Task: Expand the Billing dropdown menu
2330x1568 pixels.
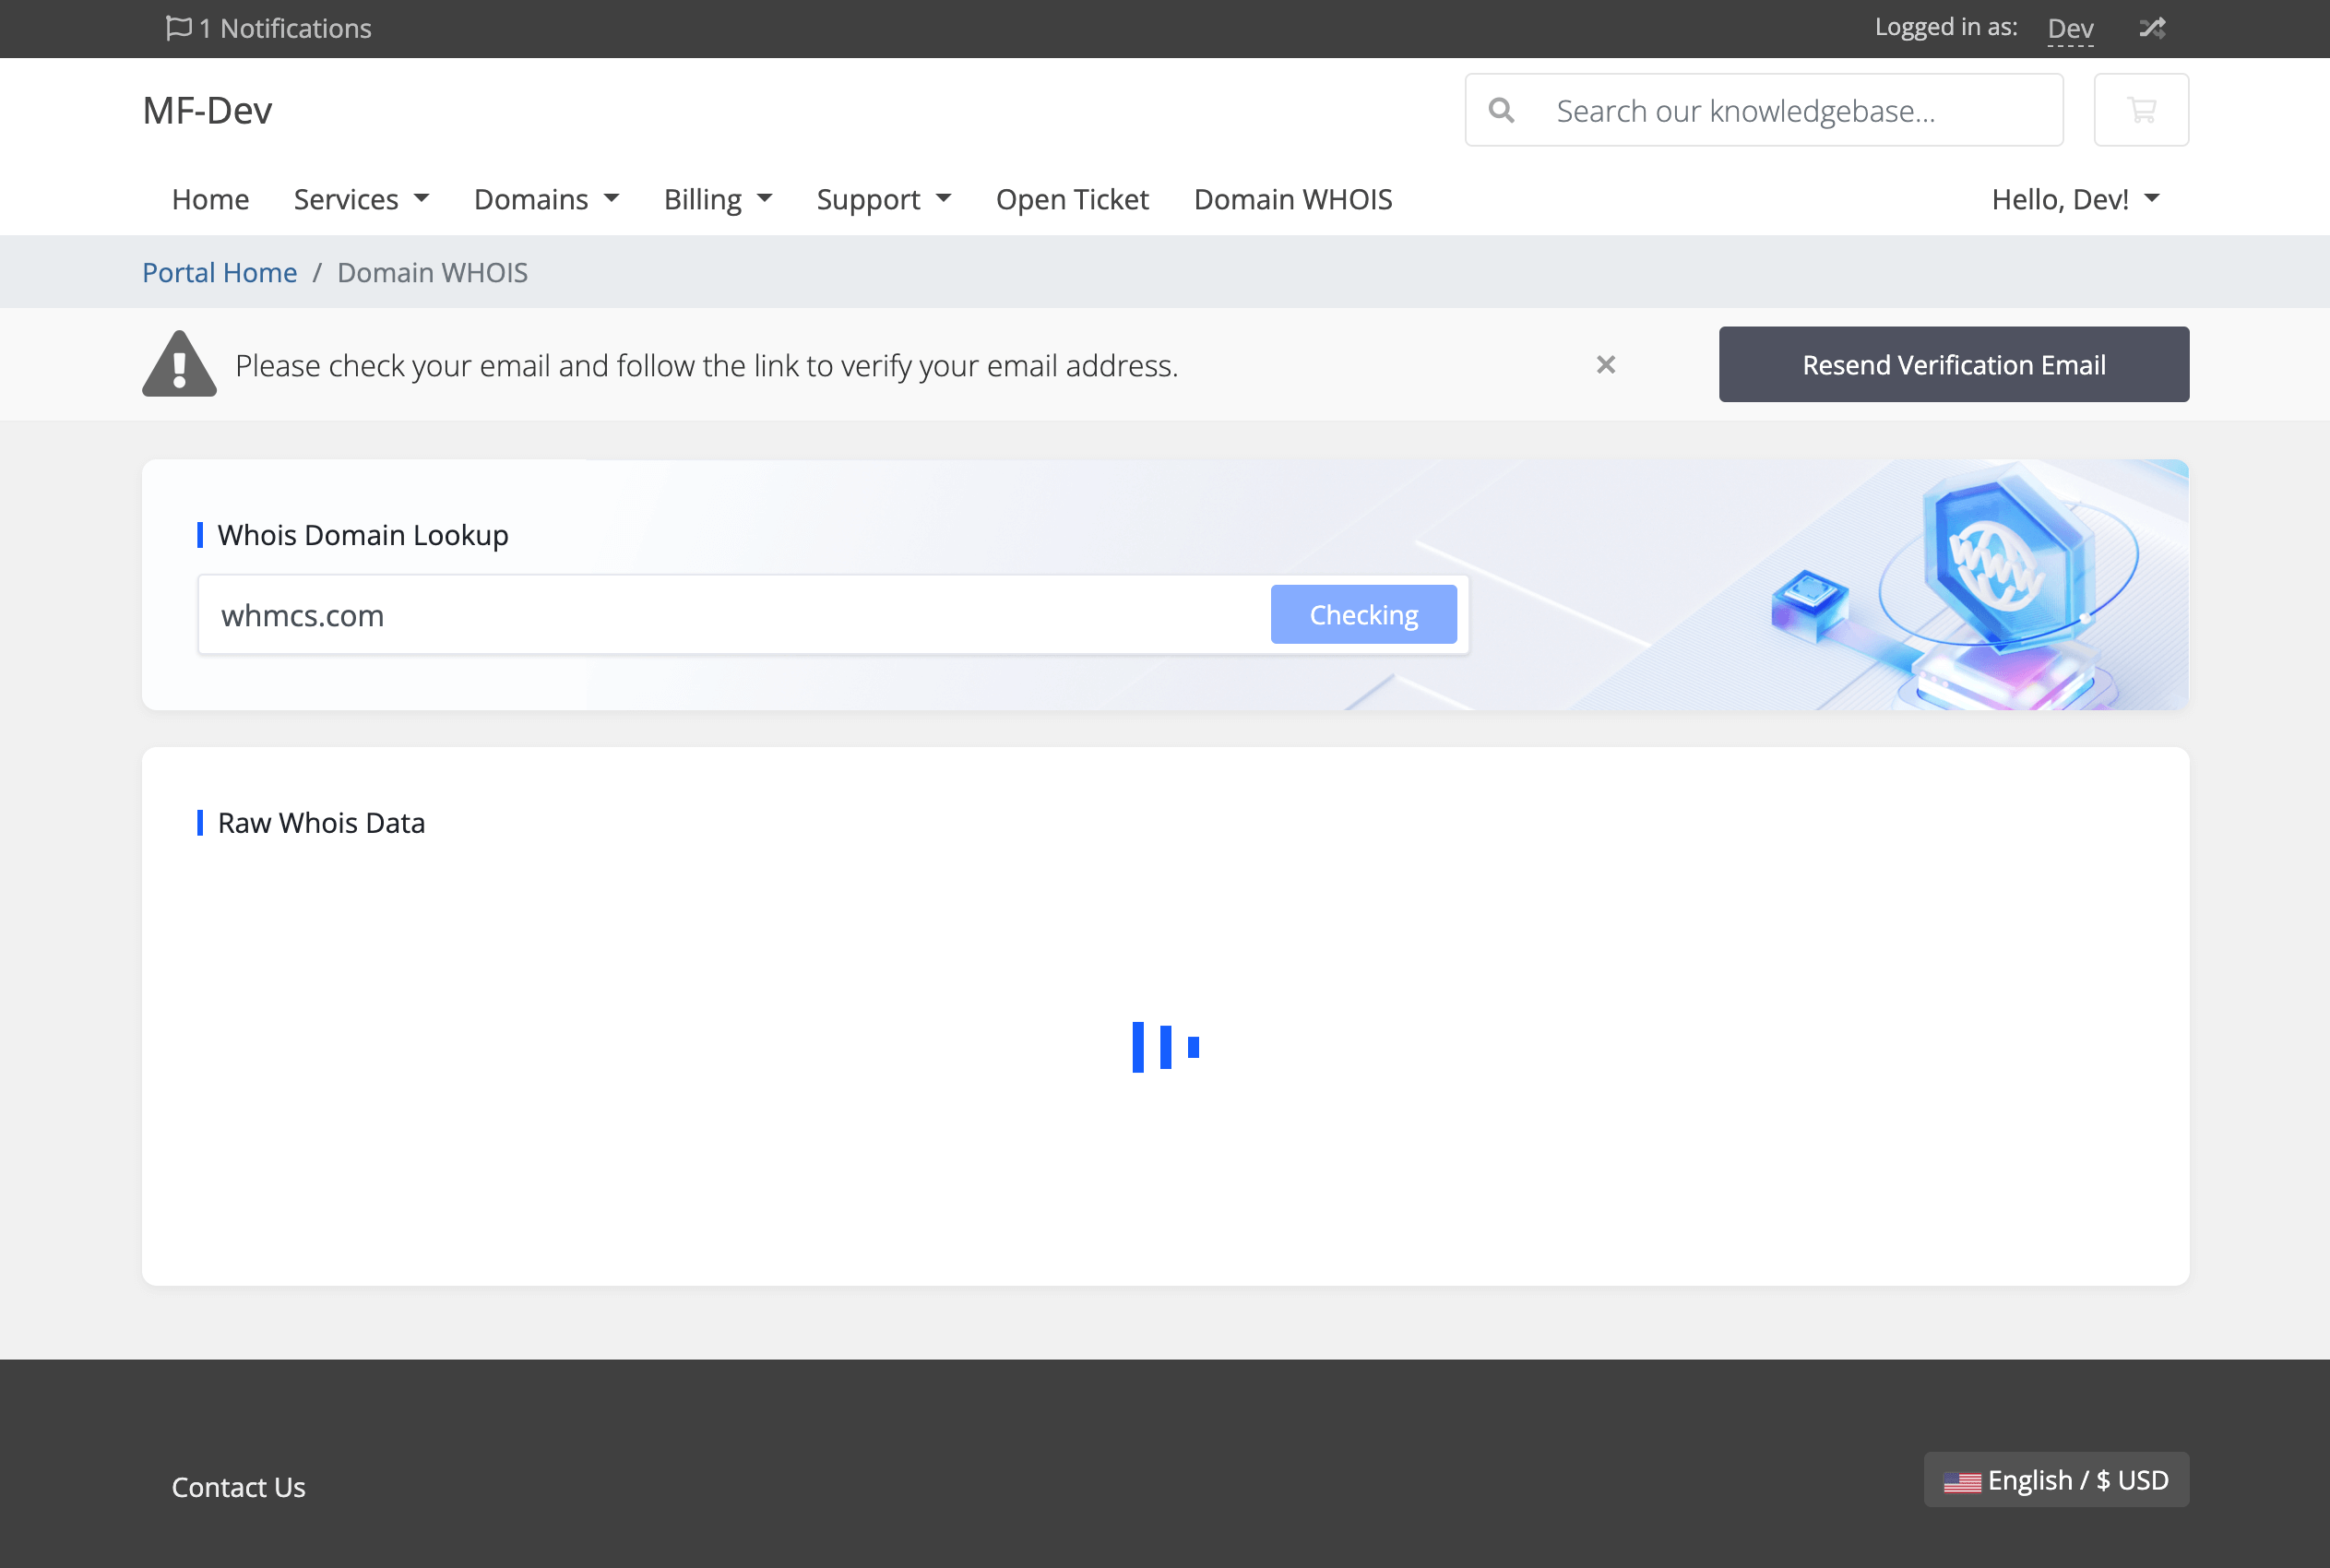Action: (718, 199)
